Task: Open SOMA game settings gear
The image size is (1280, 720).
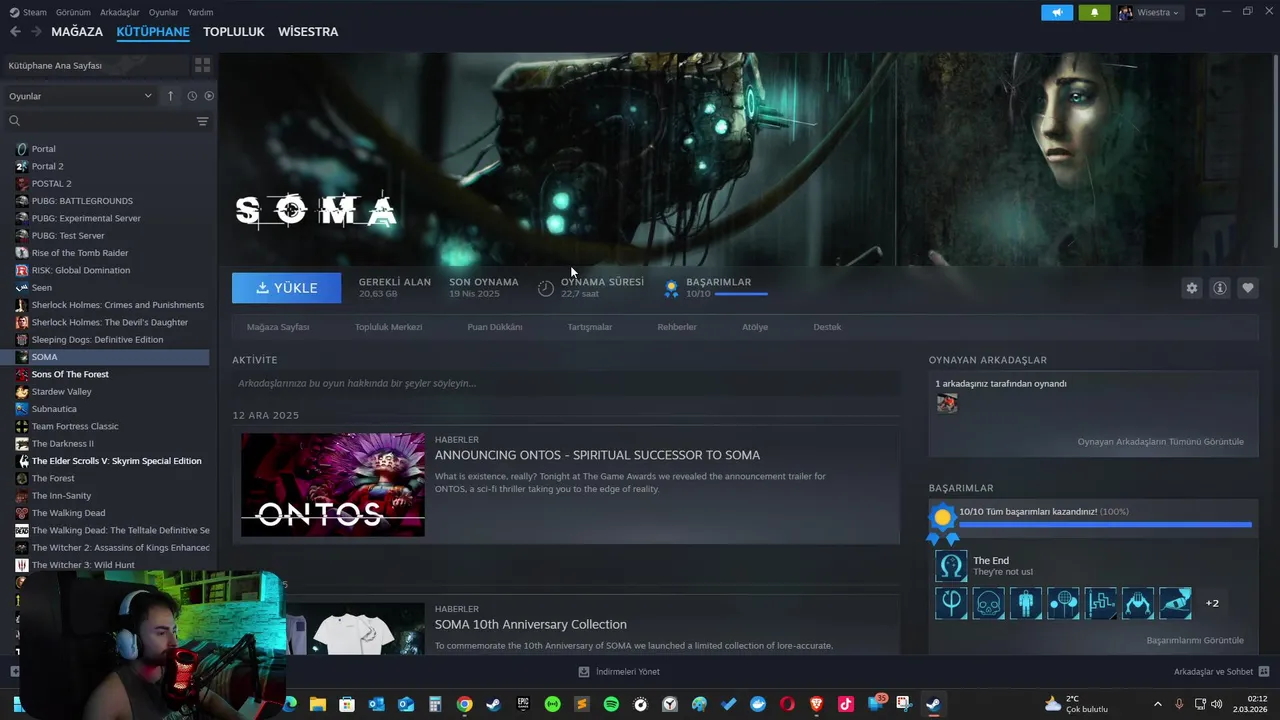Action: pyautogui.click(x=1191, y=288)
